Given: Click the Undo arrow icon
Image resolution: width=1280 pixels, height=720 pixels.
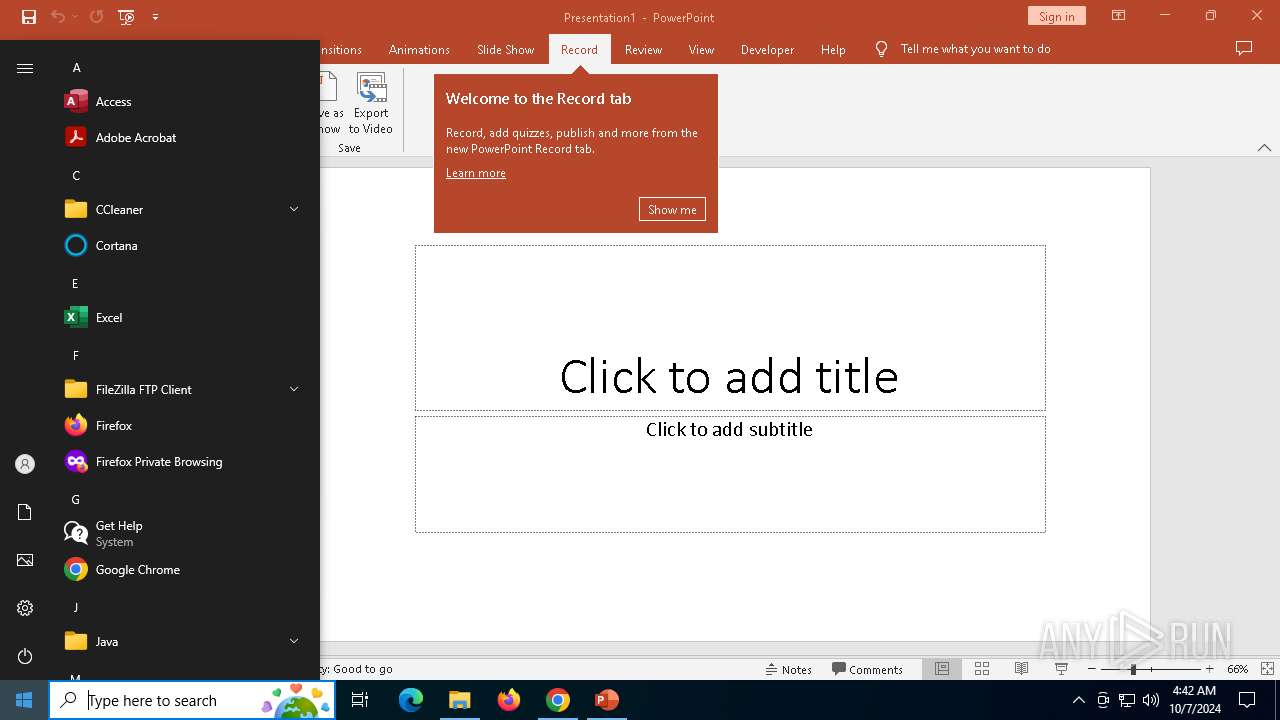Looking at the screenshot, I should pyautogui.click(x=58, y=17).
